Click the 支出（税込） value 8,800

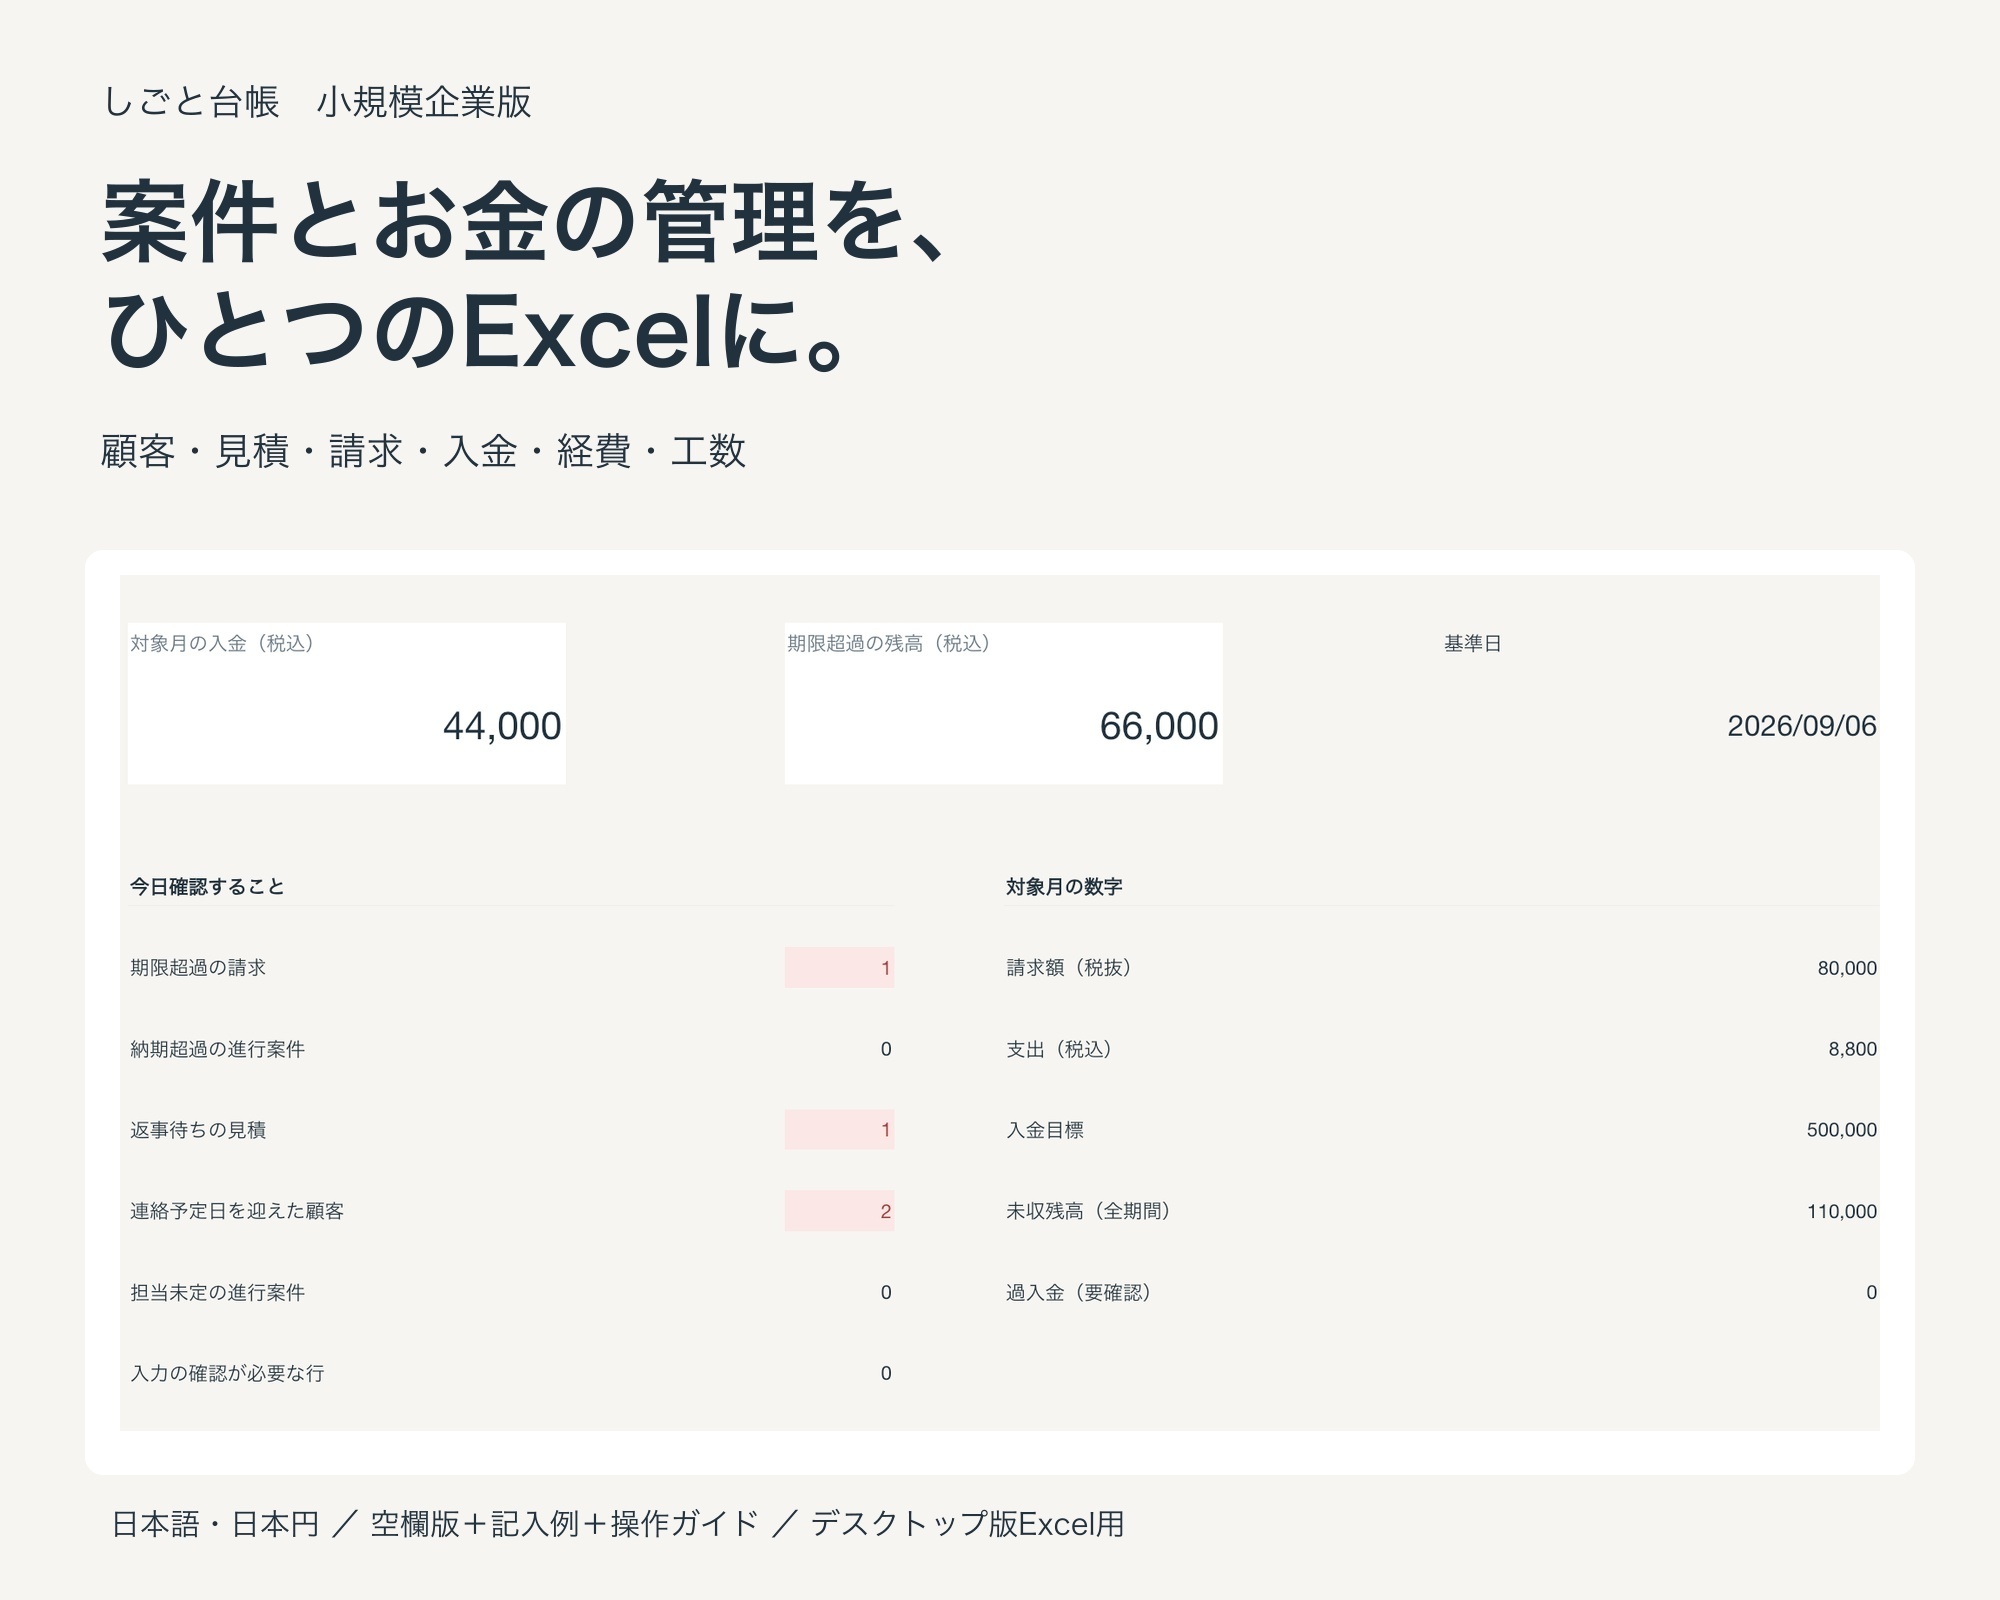[x=1853, y=1049]
